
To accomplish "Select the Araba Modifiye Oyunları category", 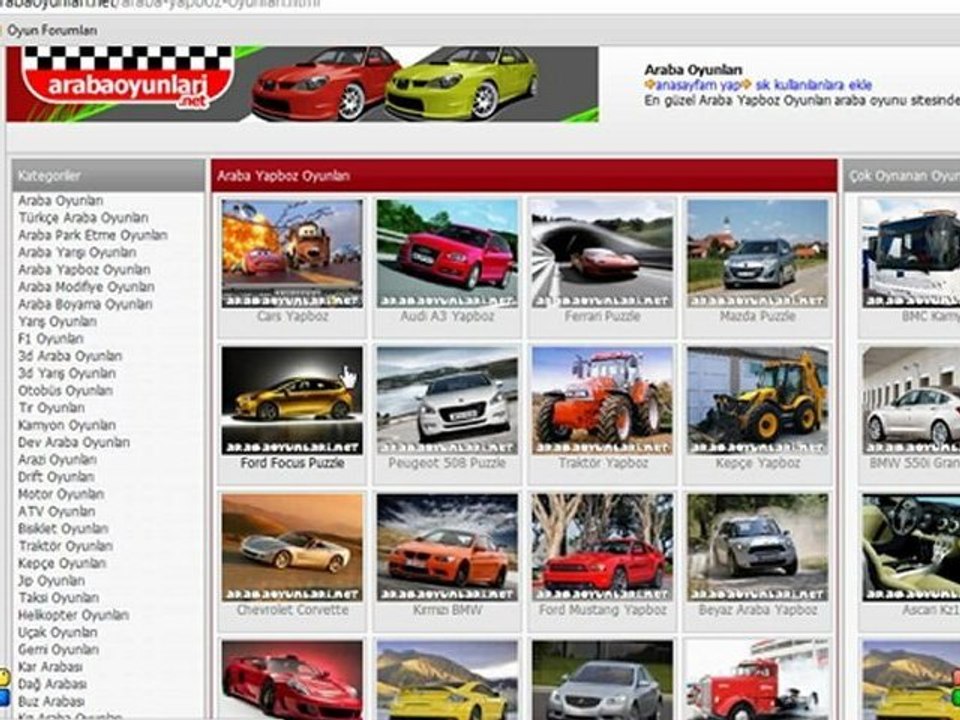I will 86,287.
